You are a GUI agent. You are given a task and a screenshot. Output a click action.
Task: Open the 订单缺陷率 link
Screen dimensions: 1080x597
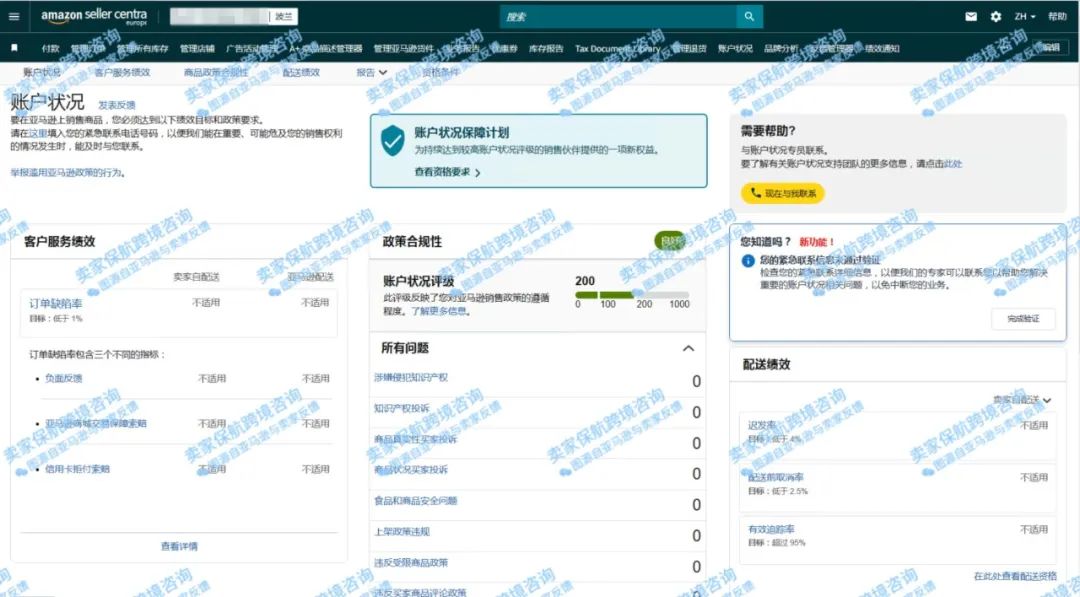pyautogui.click(x=55, y=304)
